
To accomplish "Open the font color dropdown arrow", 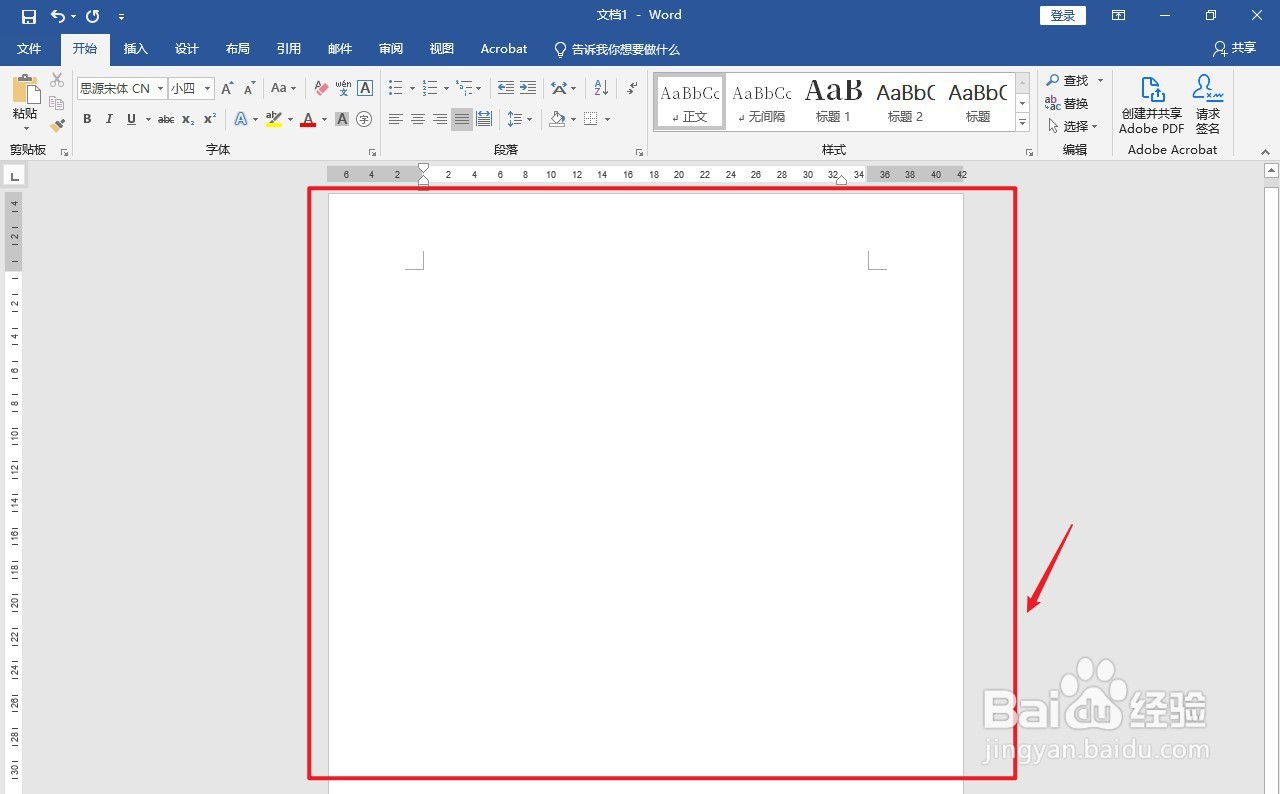I will tap(324, 119).
